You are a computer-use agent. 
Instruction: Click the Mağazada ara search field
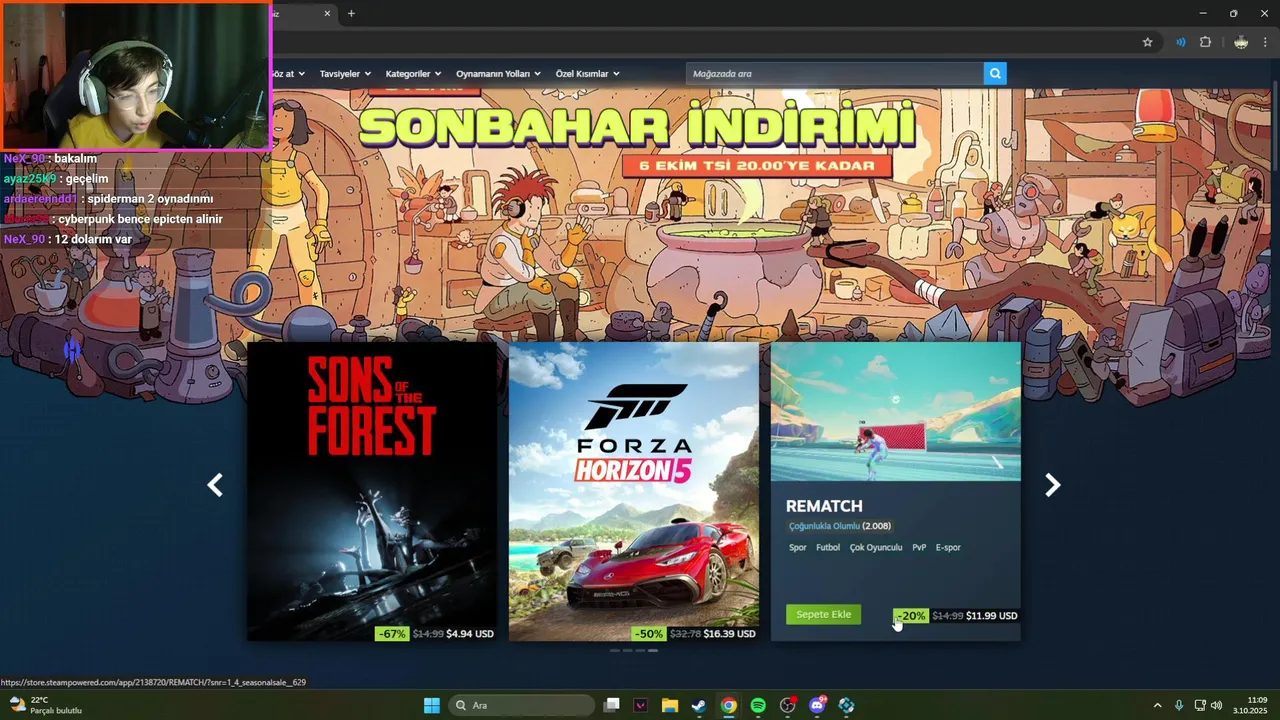(x=835, y=73)
